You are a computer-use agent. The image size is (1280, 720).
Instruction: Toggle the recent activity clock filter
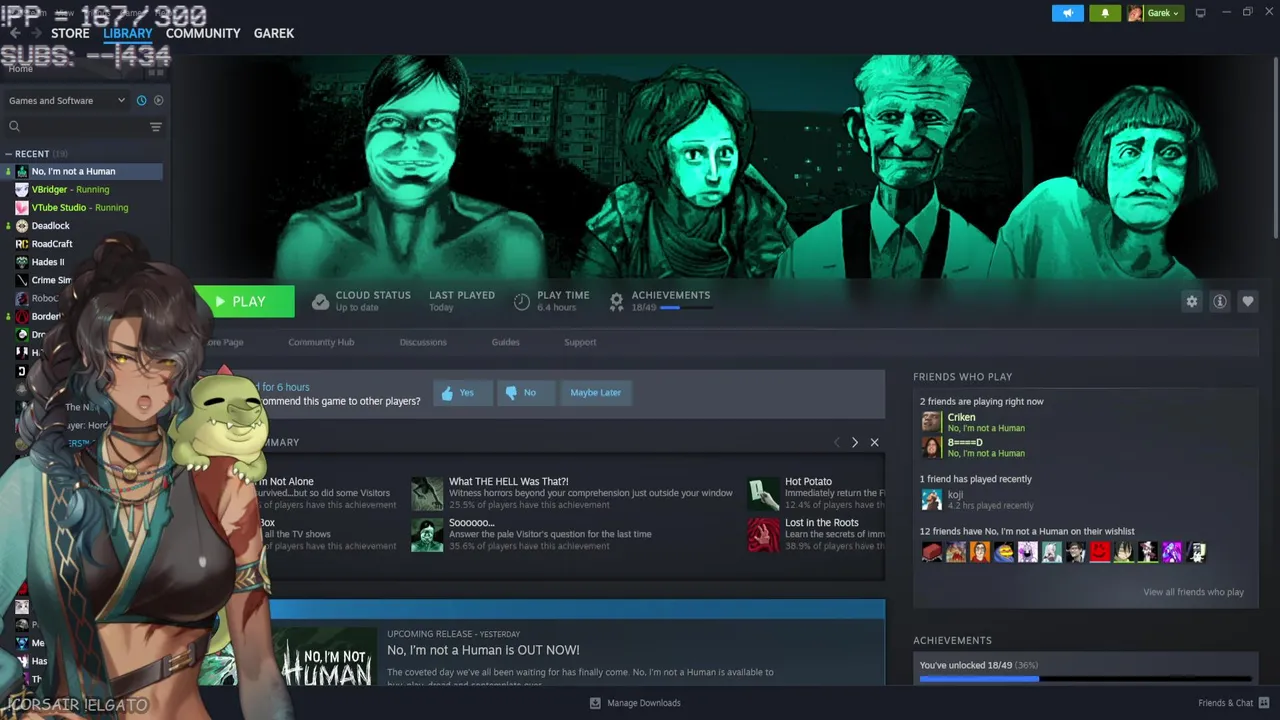141,100
